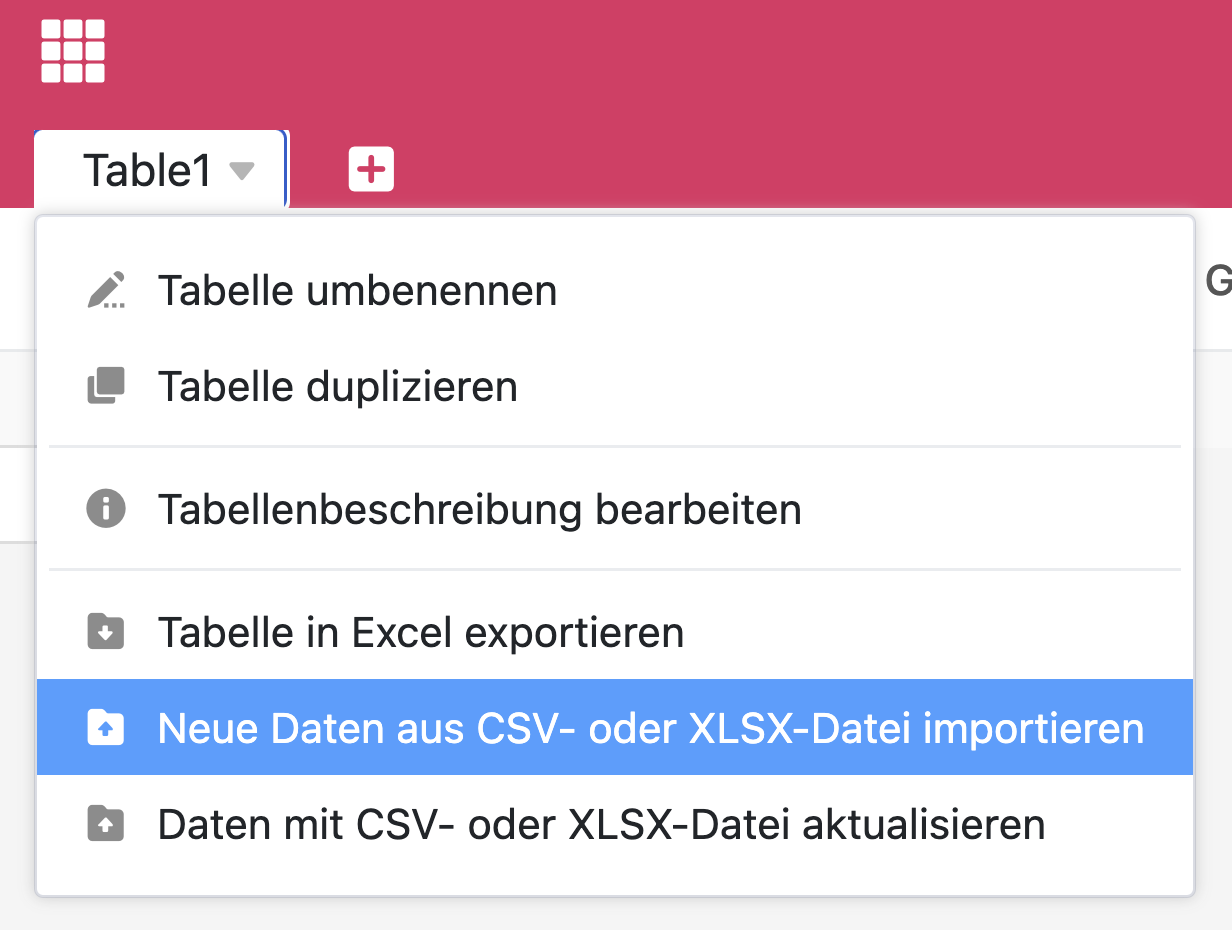
Task: Select the Table1 tab label
Action: pyautogui.click(x=148, y=171)
